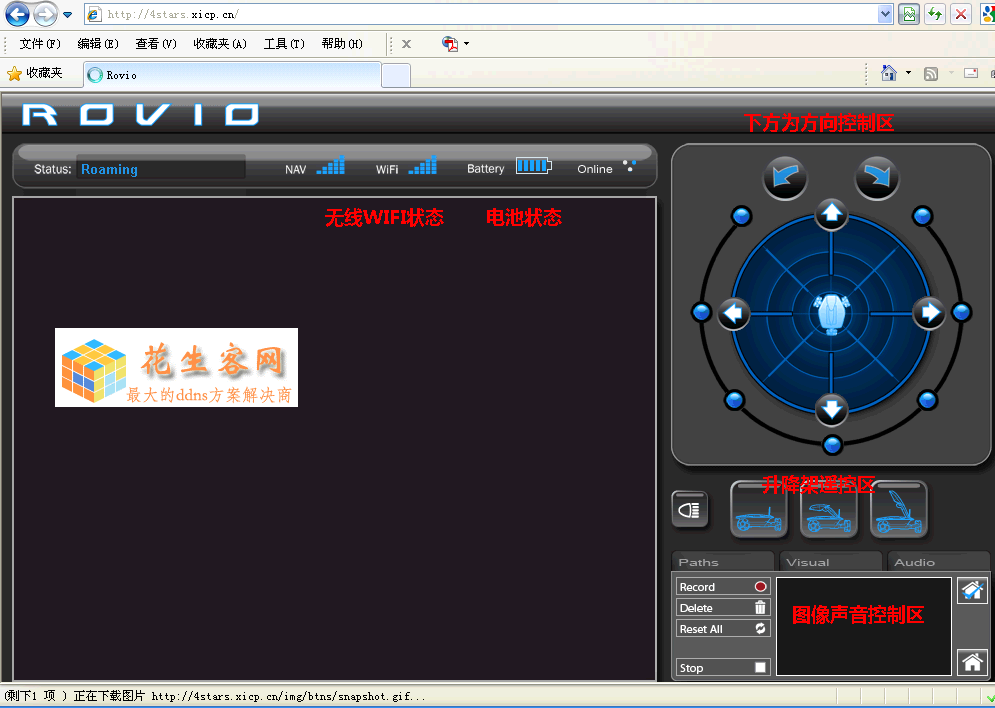Screen dimensions: 995x708
Task: Click the browser Home page icon
Action: point(888,73)
